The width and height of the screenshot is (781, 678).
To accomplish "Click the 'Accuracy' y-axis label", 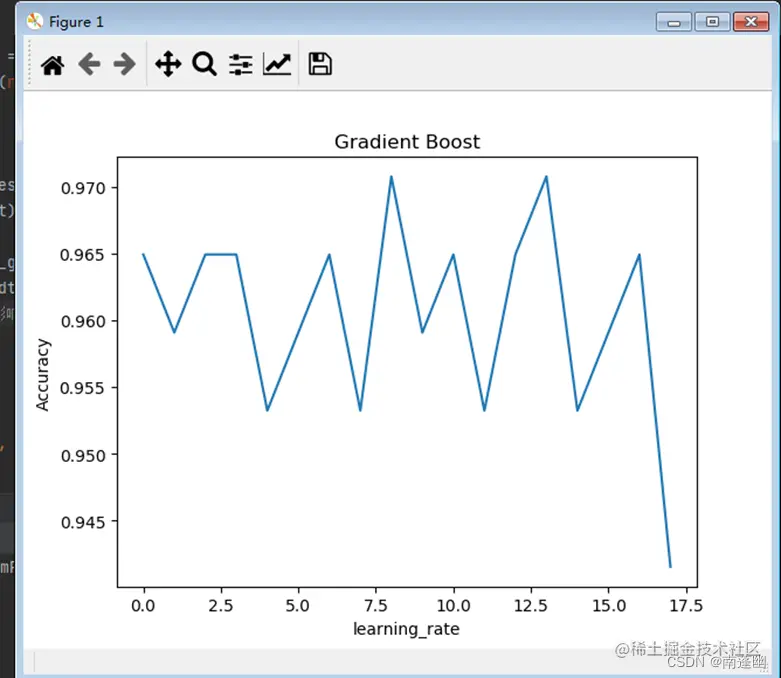I will (x=43, y=375).
